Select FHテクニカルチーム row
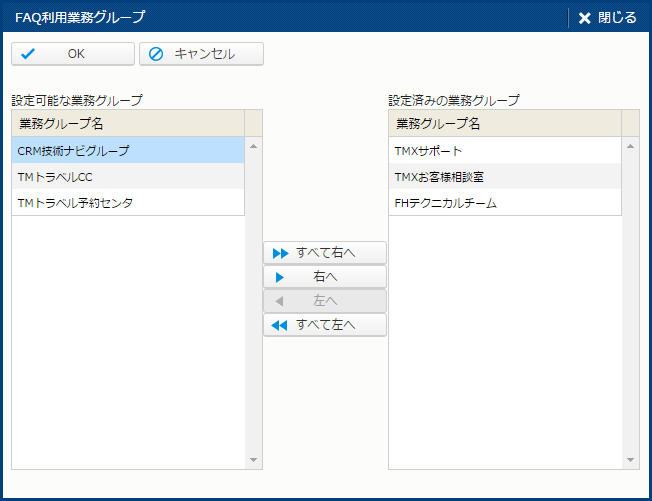 505,203
